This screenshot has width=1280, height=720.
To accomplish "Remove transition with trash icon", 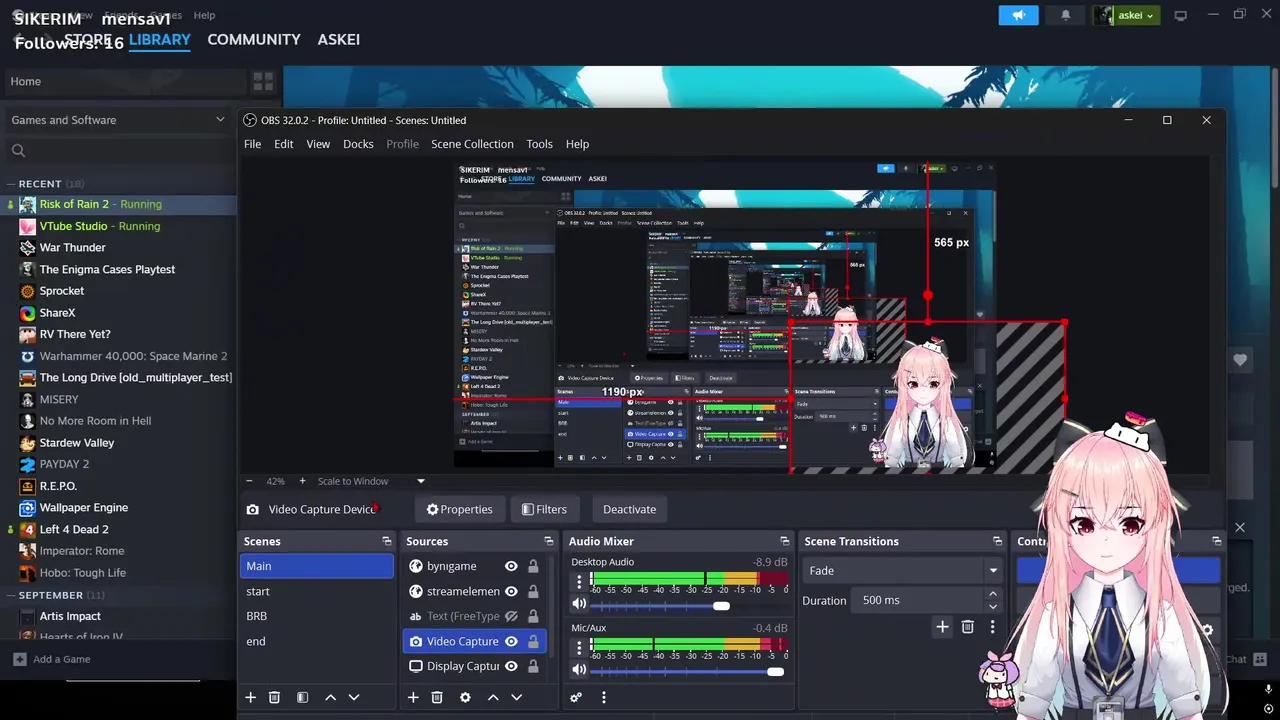I will point(967,627).
